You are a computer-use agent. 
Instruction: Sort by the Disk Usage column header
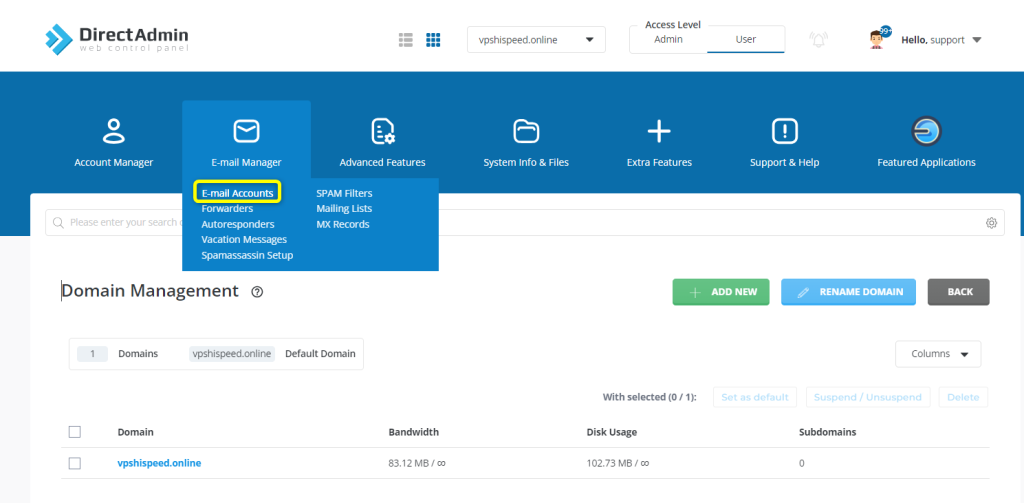tap(612, 432)
